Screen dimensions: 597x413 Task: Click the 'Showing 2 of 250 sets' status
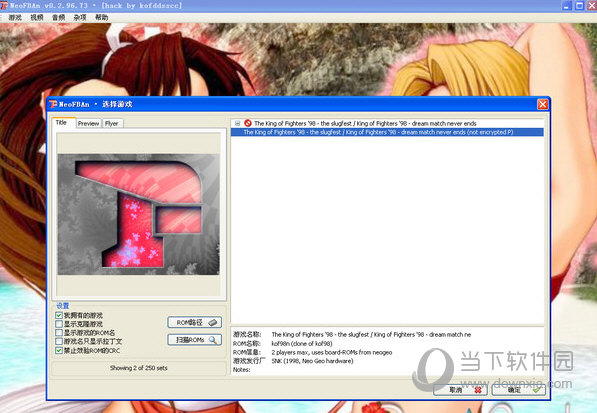(139, 368)
